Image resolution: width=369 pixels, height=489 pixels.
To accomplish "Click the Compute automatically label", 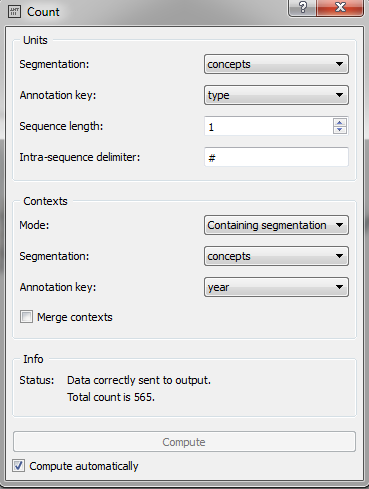I will click(84, 466).
